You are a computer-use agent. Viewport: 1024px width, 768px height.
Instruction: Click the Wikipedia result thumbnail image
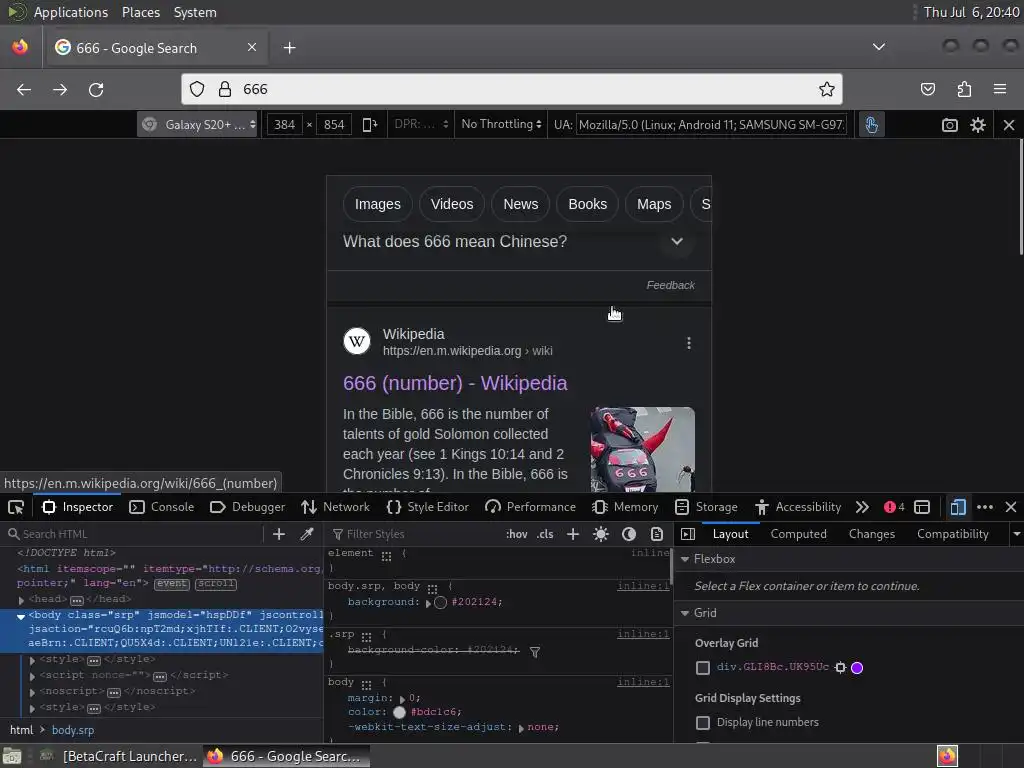point(643,449)
